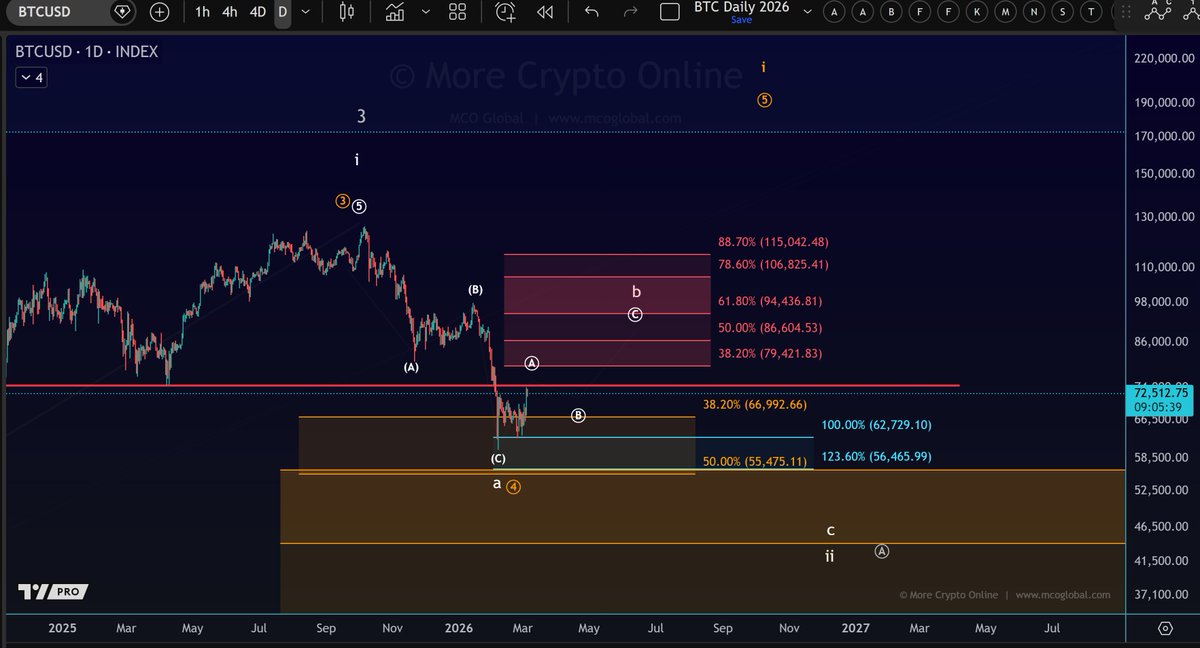Expand the time interval dropdown arrow

(306, 12)
